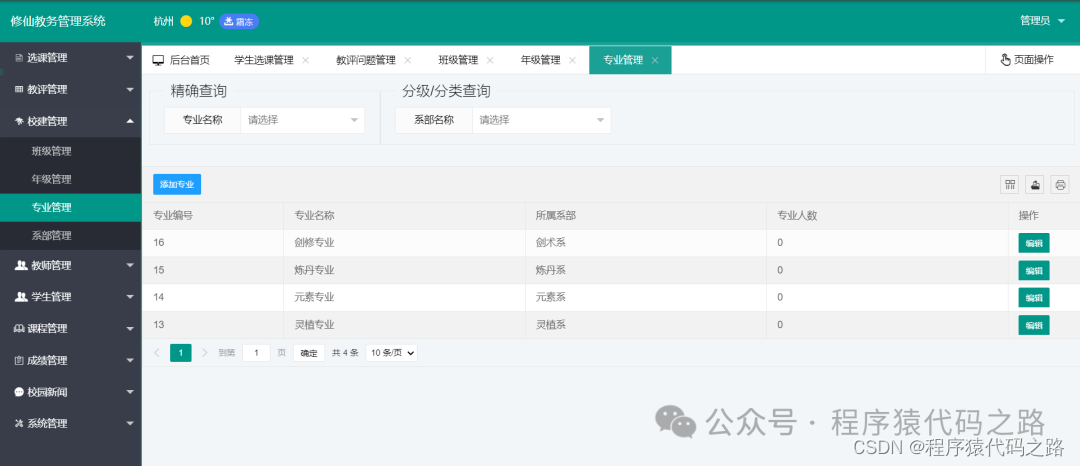
Task: Click the 校园新闻 chat bubble icon
Action: [x=19, y=392]
